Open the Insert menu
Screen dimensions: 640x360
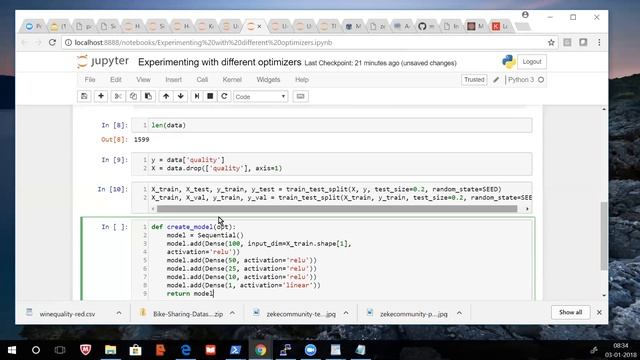coord(173,80)
